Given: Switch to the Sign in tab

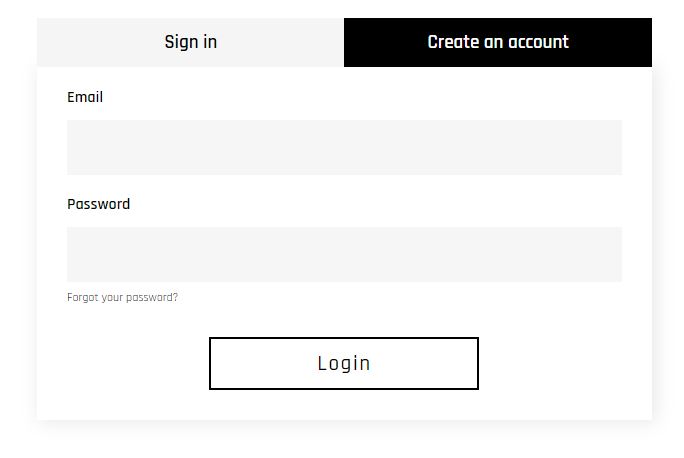Looking at the screenshot, I should tap(190, 42).
